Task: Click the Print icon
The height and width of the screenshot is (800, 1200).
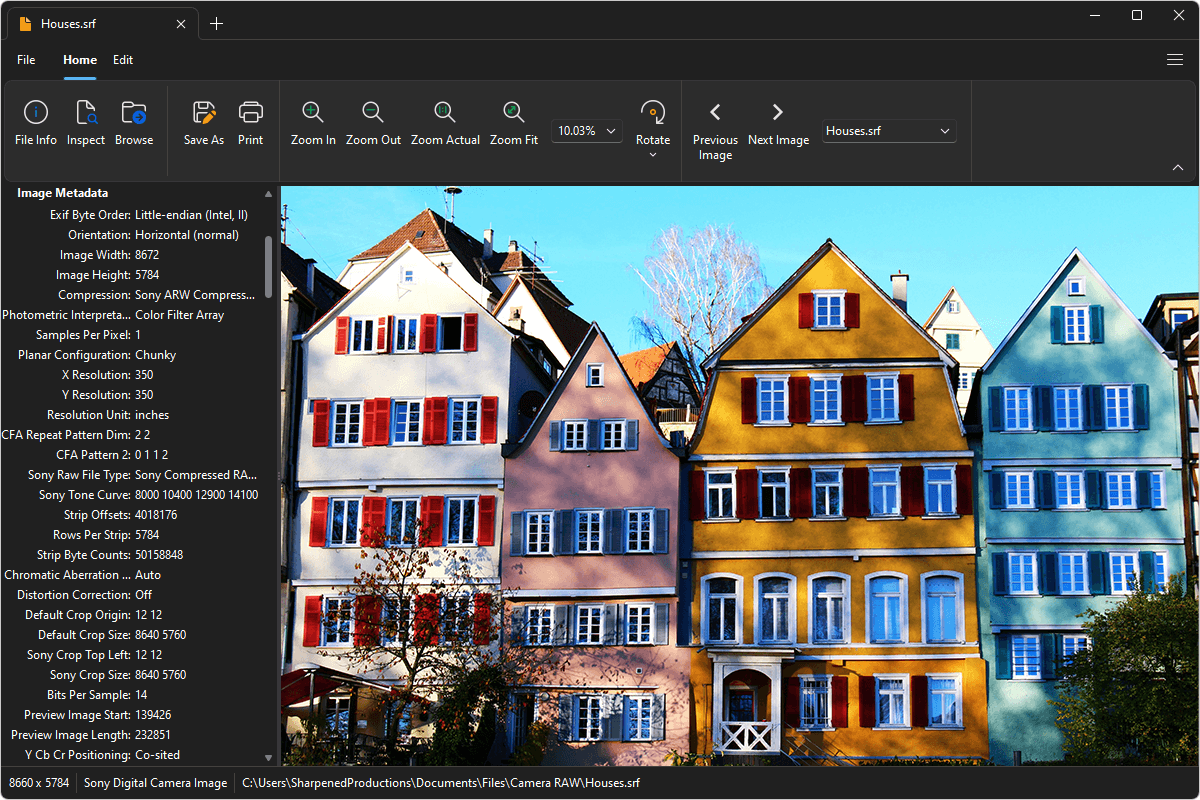Action: coord(250,122)
